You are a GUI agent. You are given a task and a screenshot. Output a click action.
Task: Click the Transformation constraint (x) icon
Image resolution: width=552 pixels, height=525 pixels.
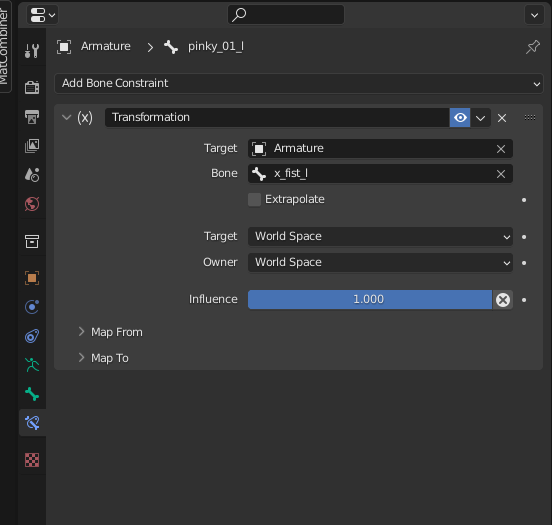point(85,117)
